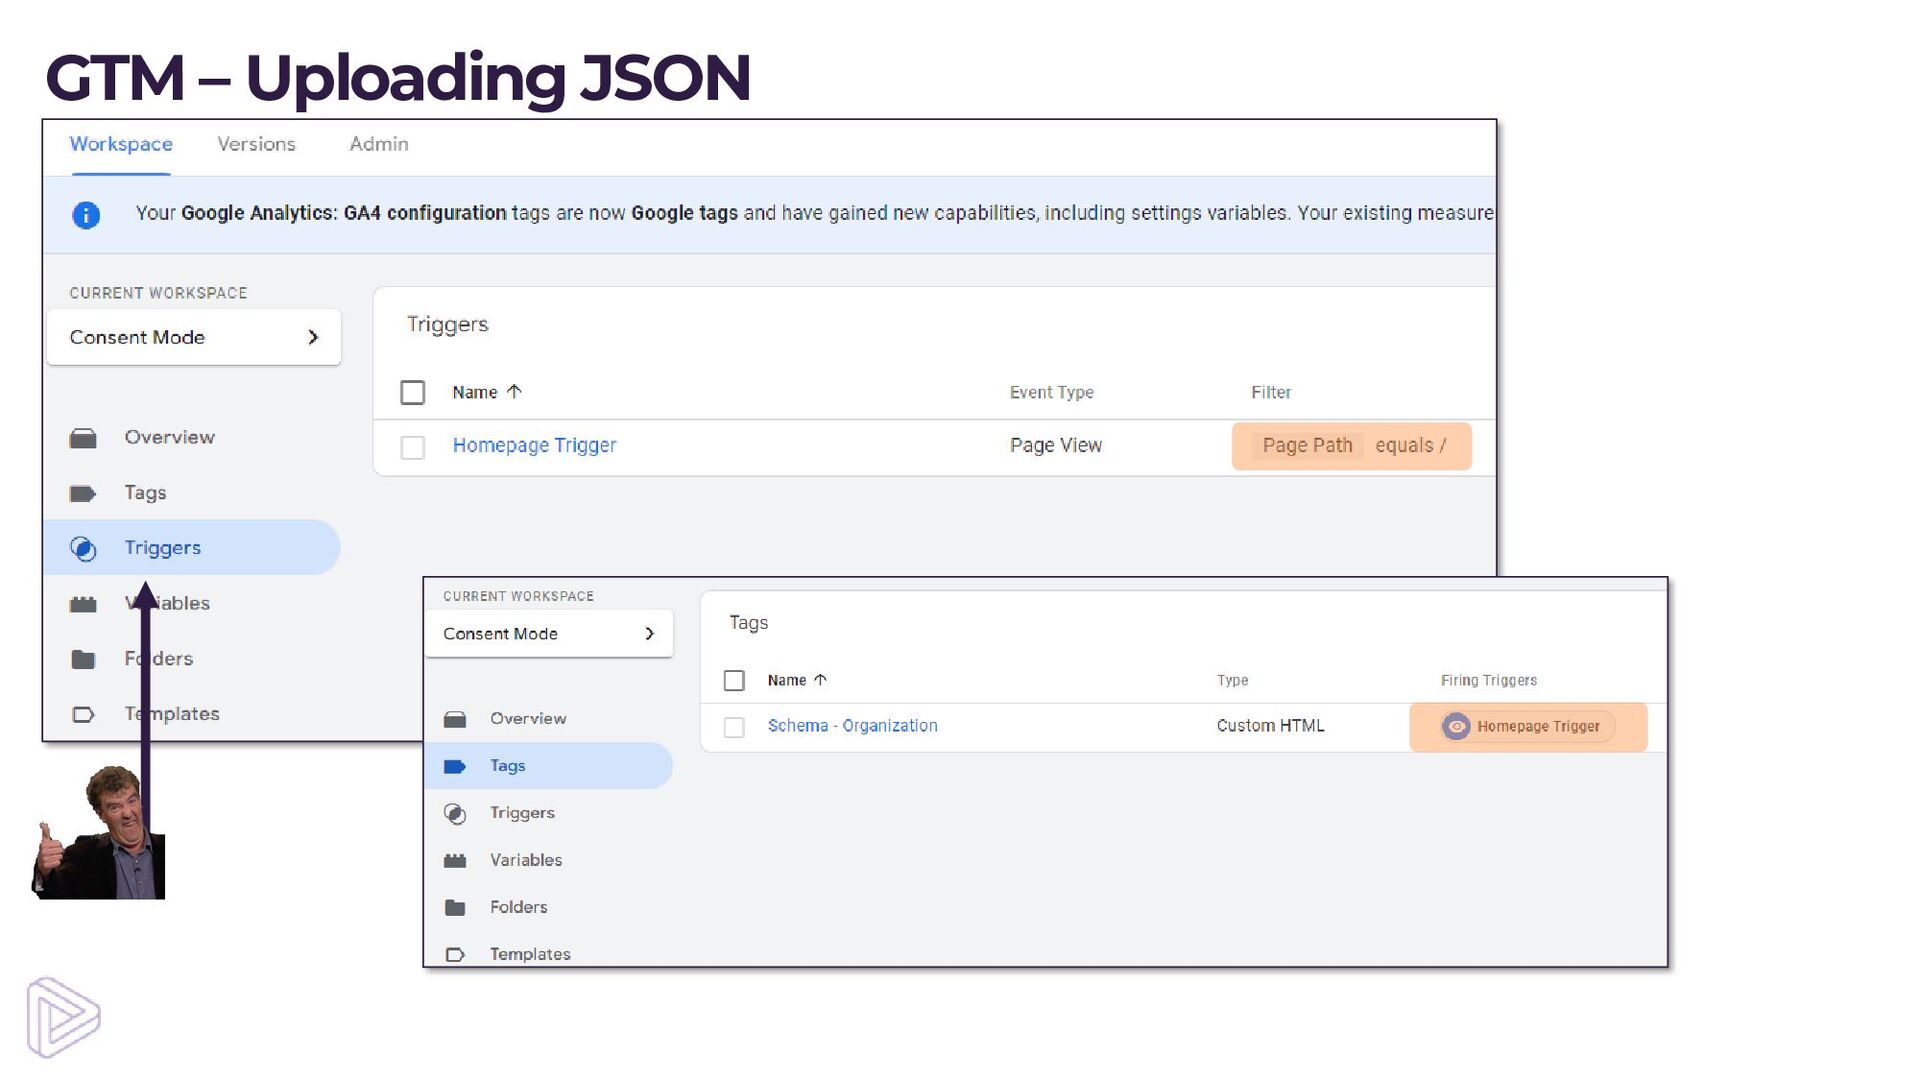Sort Tags table by Name arrow
Screen dimensions: 1920x1080
tap(821, 680)
